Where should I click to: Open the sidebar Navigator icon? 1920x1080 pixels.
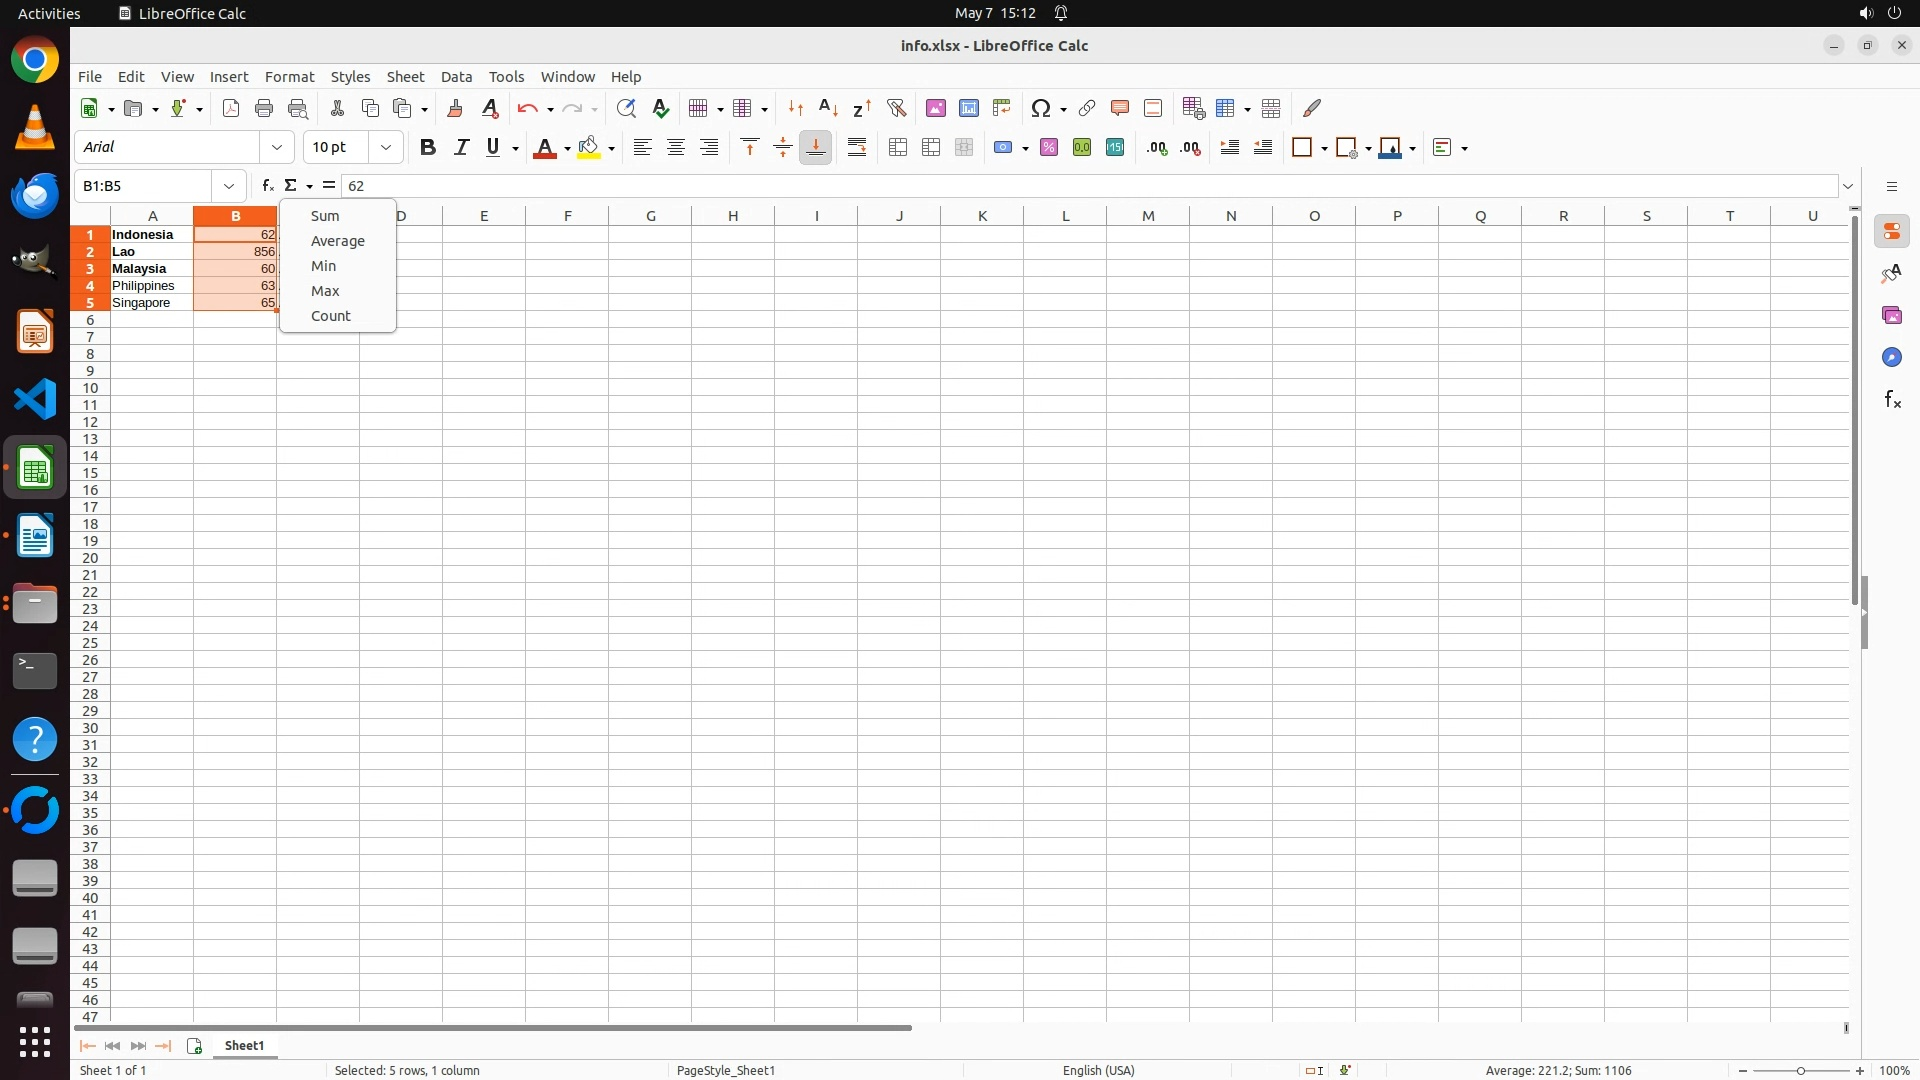click(1892, 358)
